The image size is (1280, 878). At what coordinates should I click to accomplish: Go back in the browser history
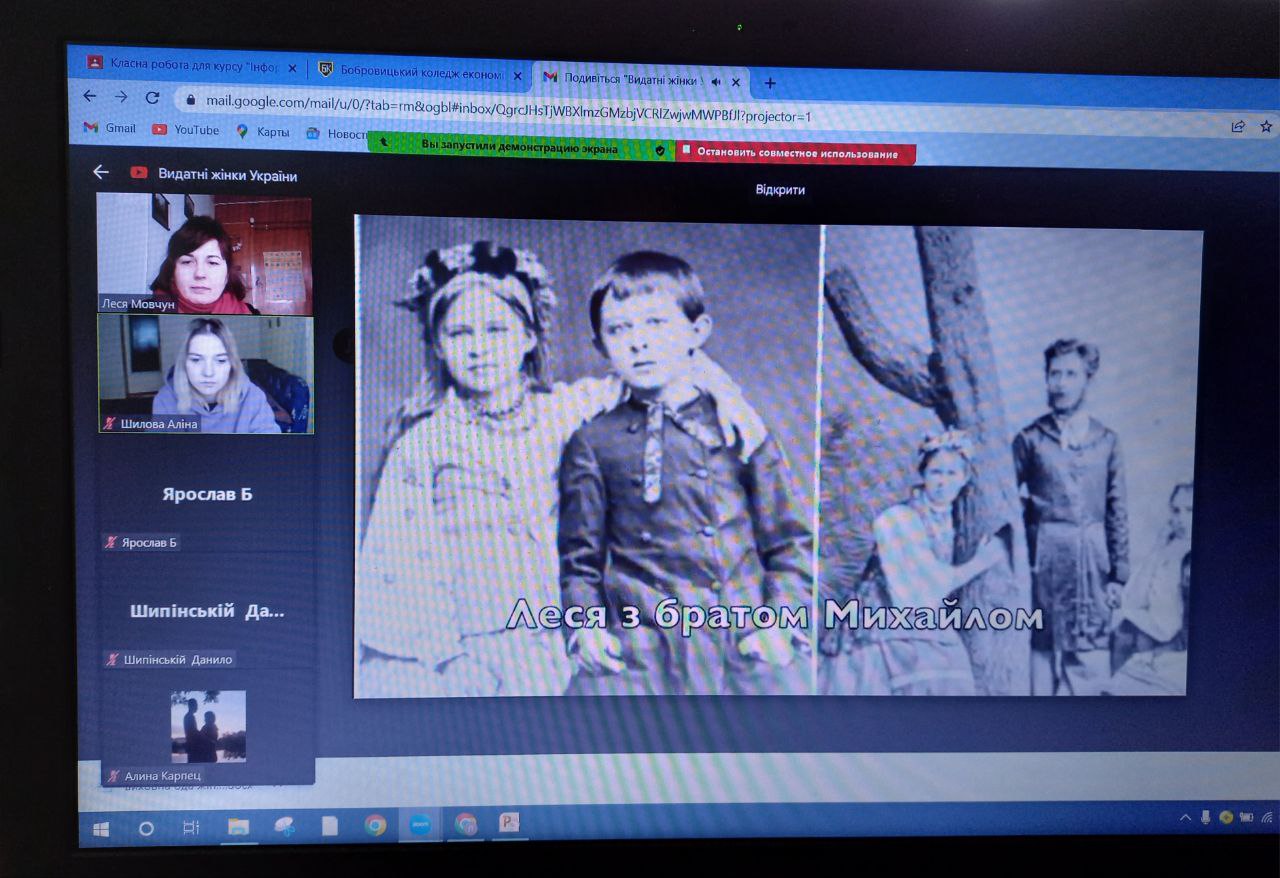coord(90,96)
